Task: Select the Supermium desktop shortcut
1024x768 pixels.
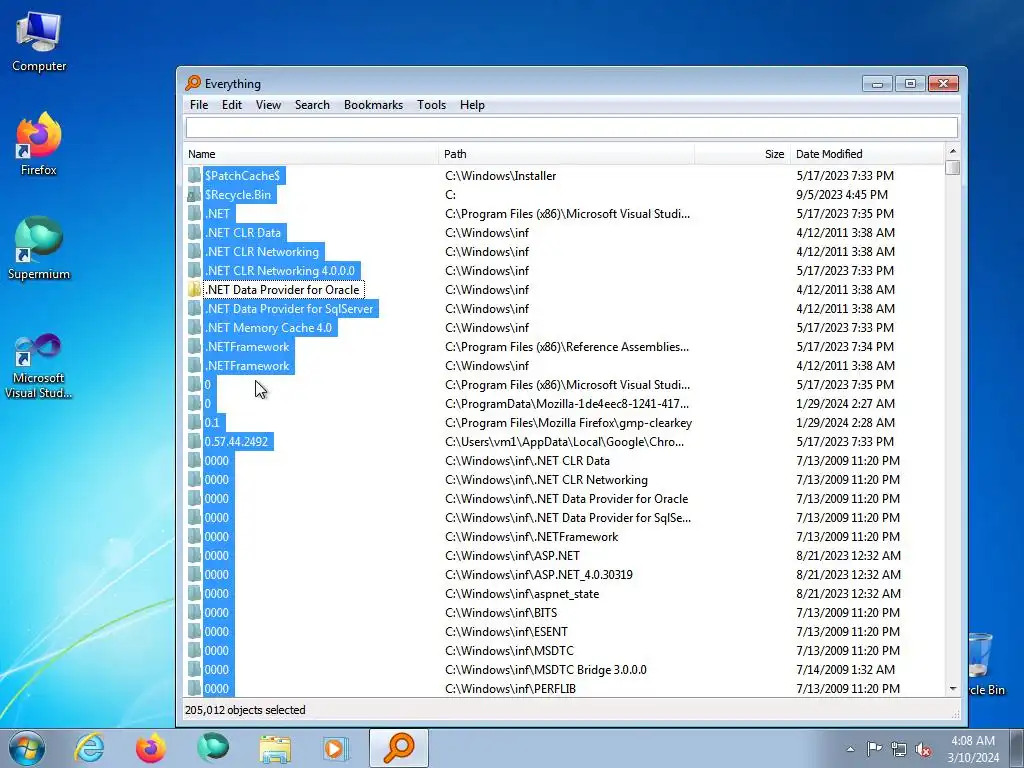Action: click(39, 249)
